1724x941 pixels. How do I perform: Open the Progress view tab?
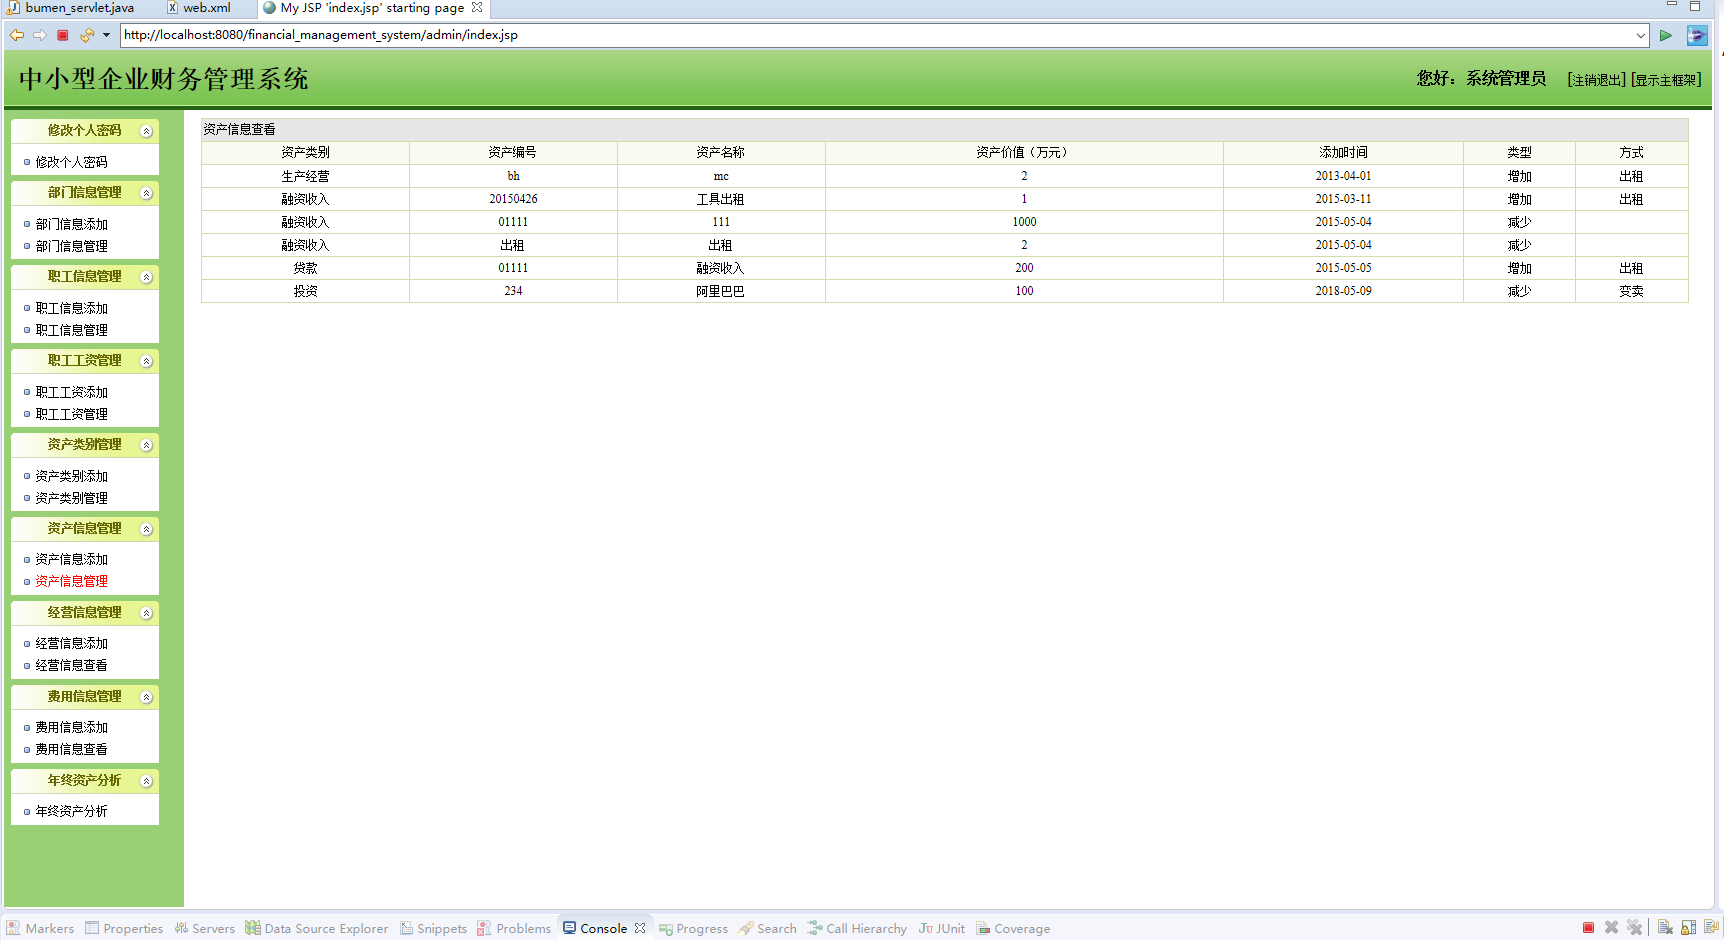click(694, 928)
